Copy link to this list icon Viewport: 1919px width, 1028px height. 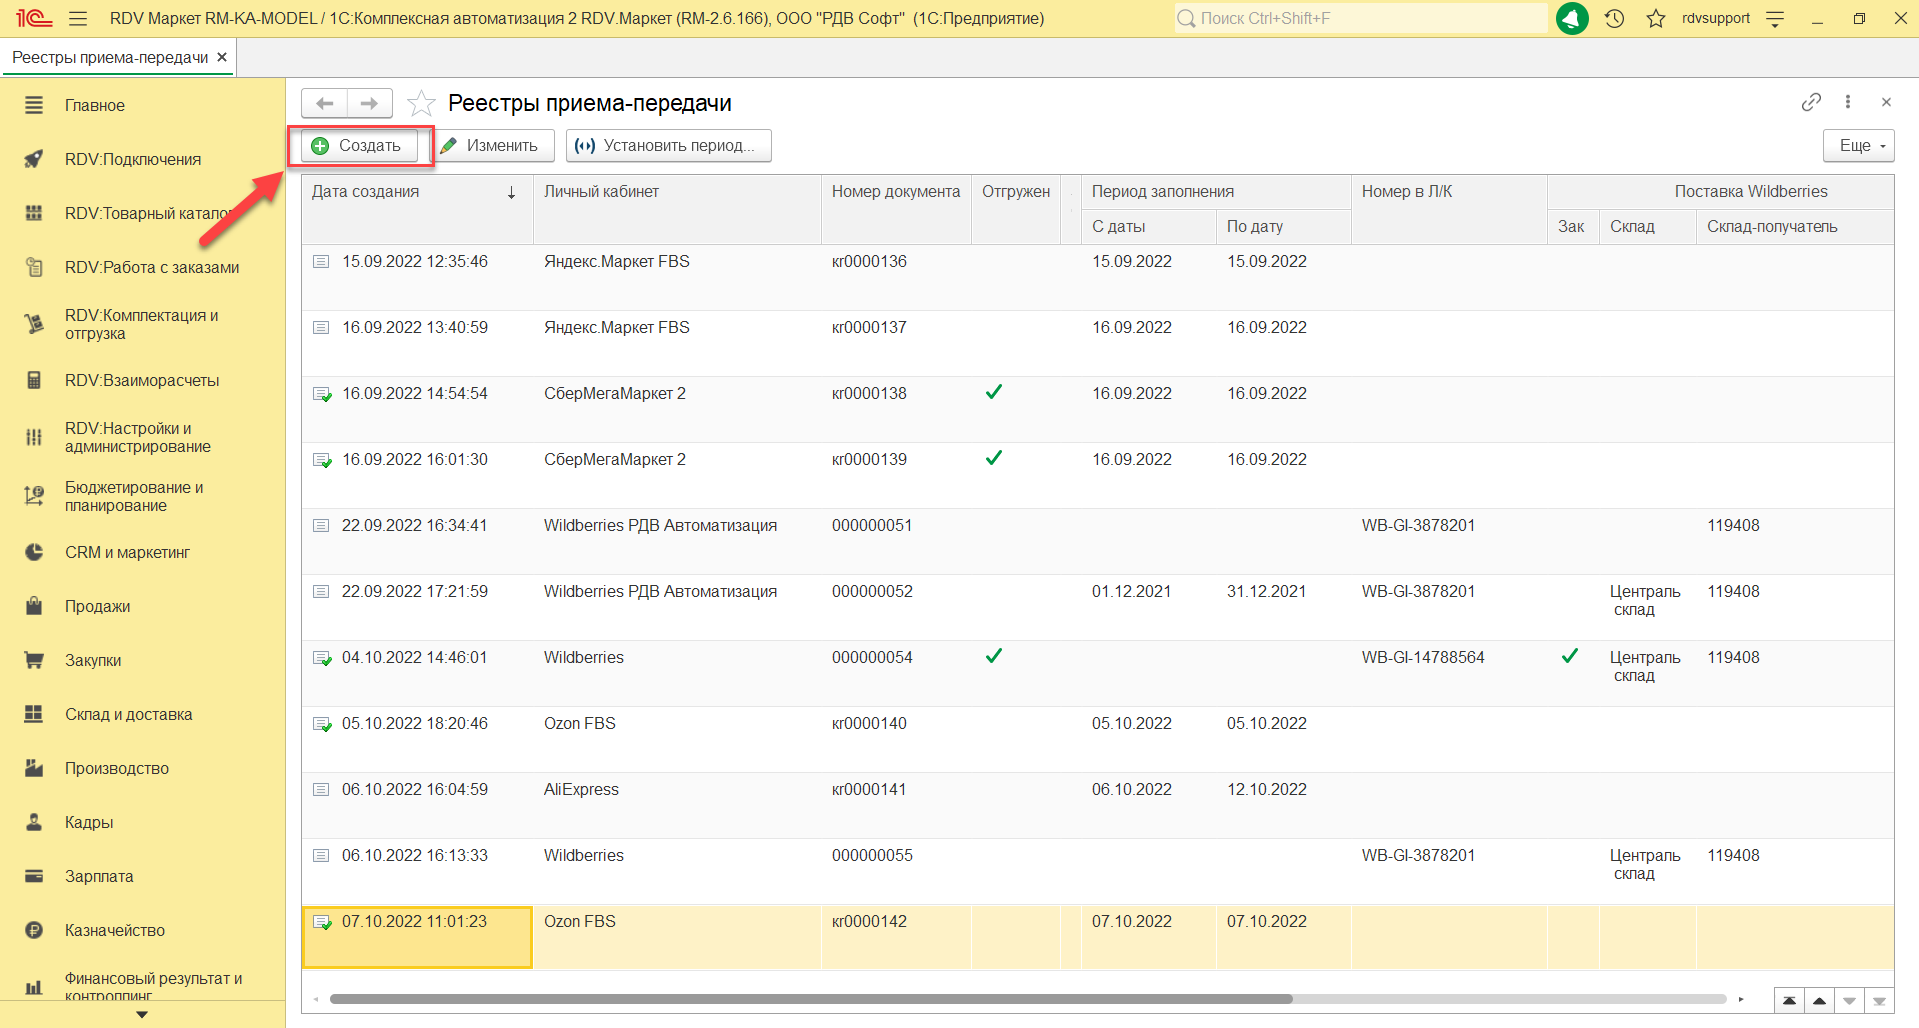[x=1811, y=102]
